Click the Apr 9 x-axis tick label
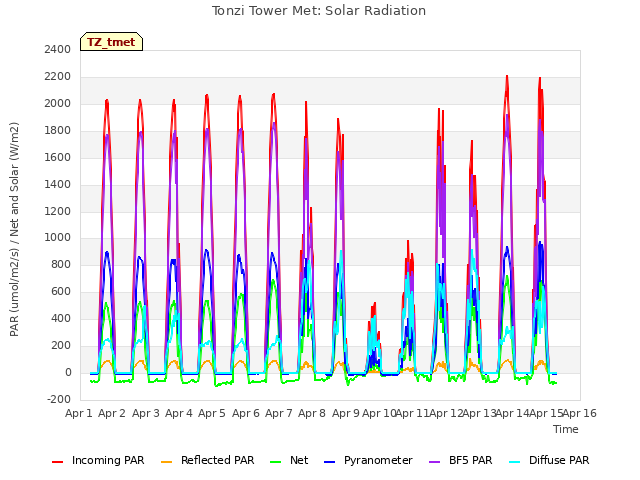640x480 pixels. pyautogui.click(x=346, y=413)
